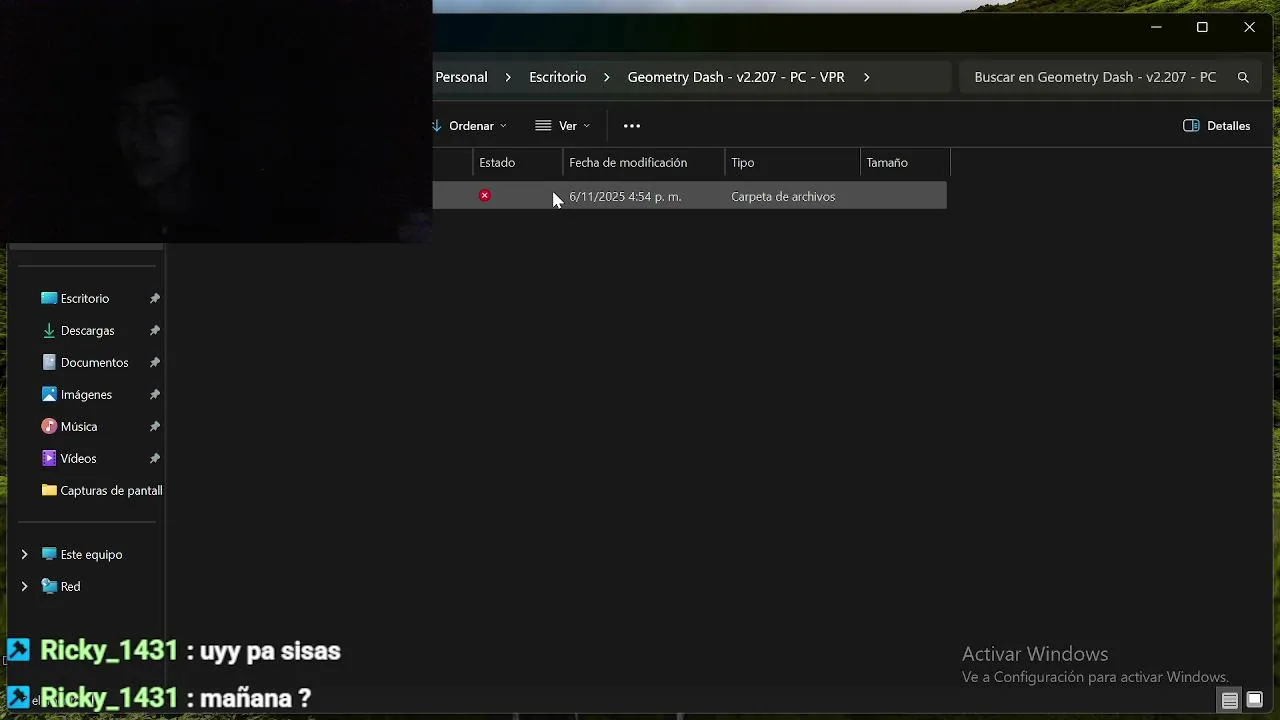Click the Capturas de pantalla folder icon
The height and width of the screenshot is (720, 1280).
click(x=49, y=490)
